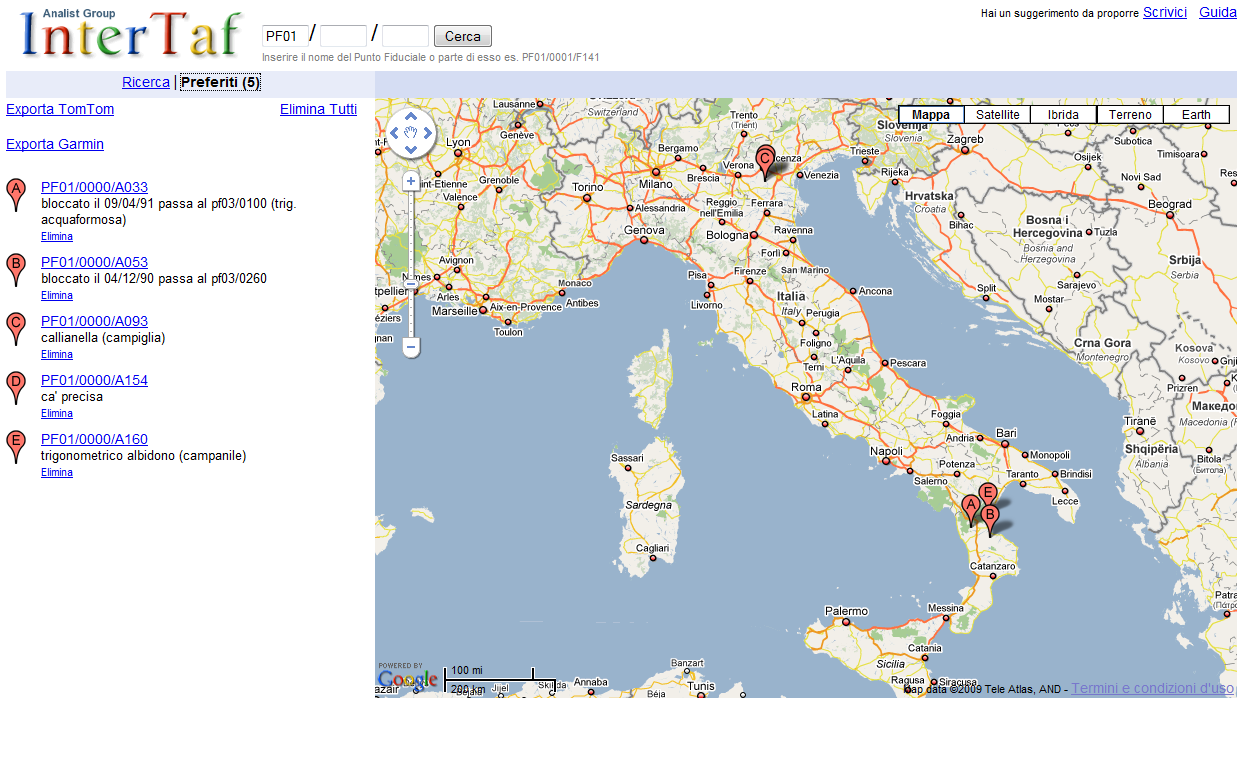
Task: Select the Preferiti (5) tab
Action: 220,82
